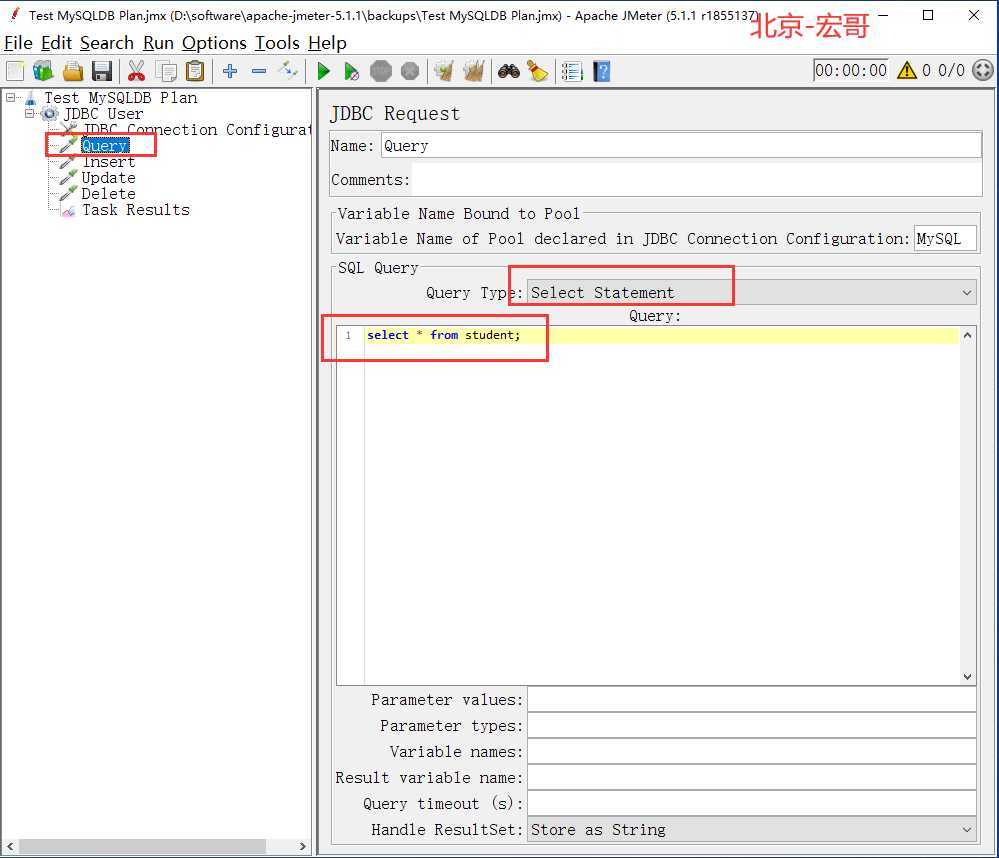Clear results with the single broom icon
The height and width of the screenshot is (858, 999).
point(443,71)
